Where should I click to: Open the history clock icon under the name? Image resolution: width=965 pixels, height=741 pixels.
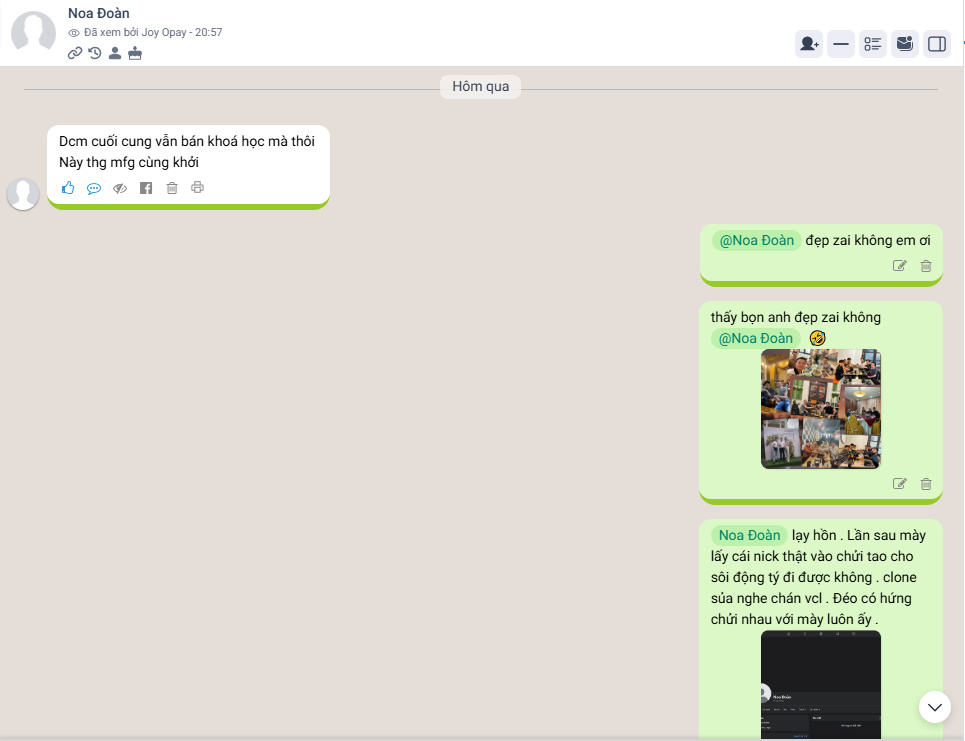click(x=95, y=53)
